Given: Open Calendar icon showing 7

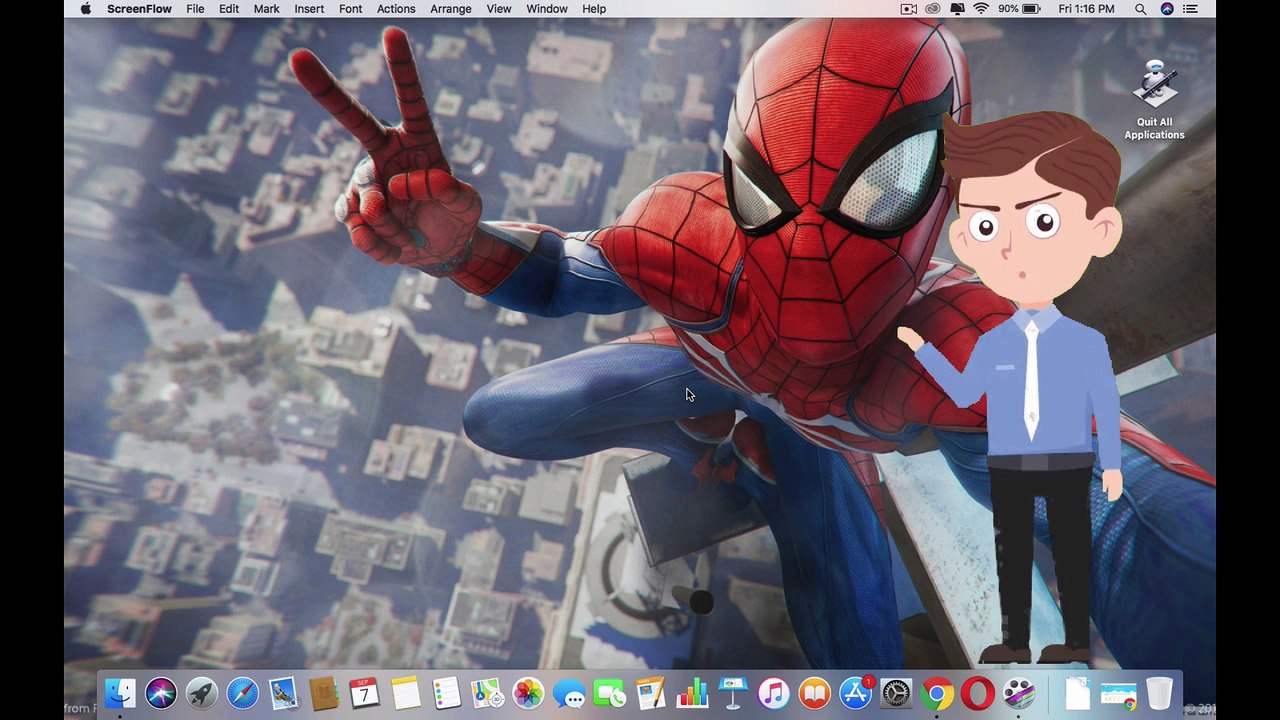Looking at the screenshot, I should (x=365, y=693).
